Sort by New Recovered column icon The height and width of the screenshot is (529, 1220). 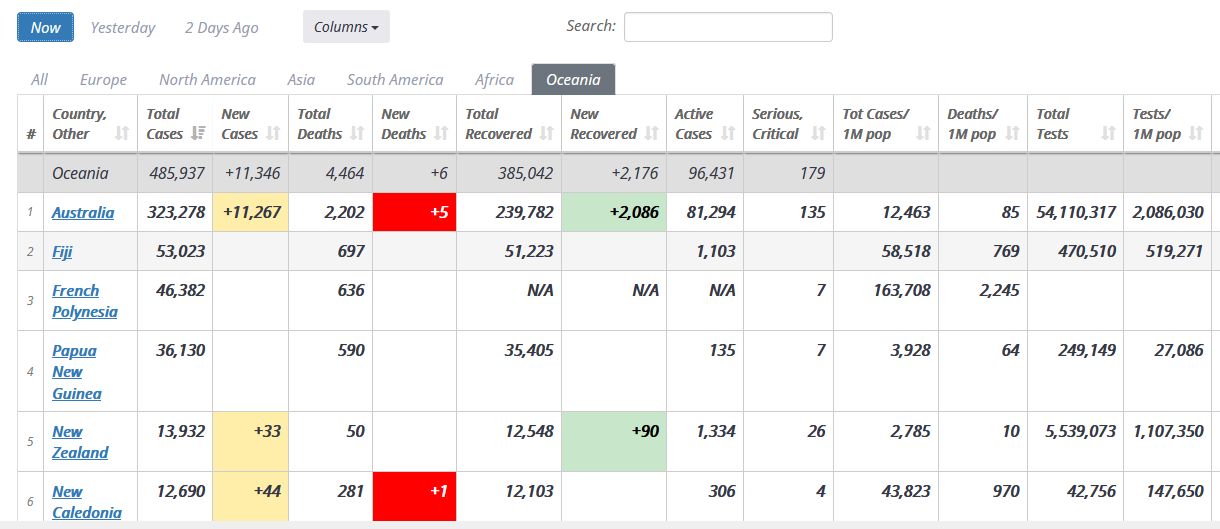[x=652, y=134]
